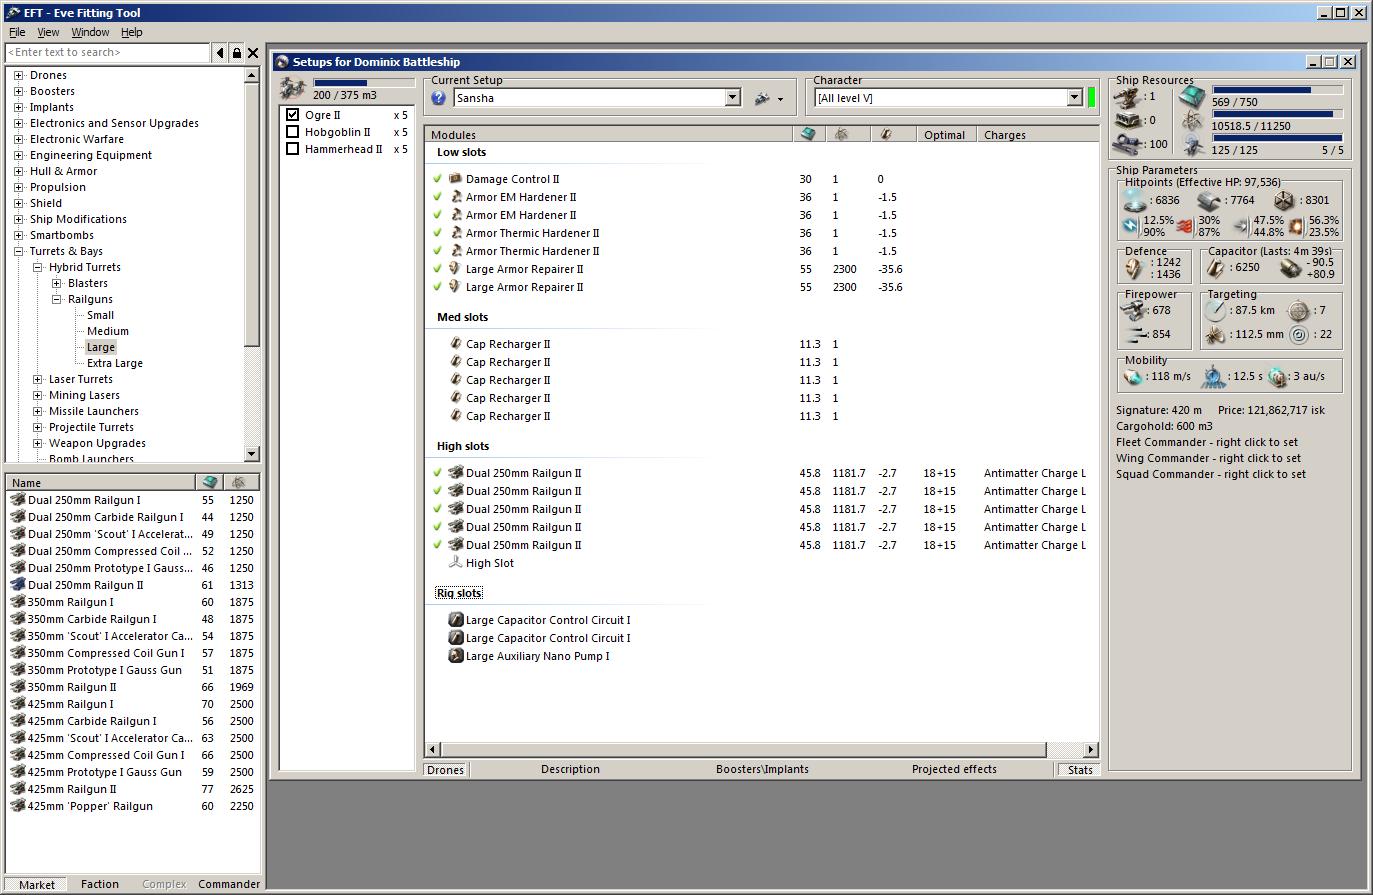Click the back arrow next to the search field
The height and width of the screenshot is (895, 1373).
220,53
